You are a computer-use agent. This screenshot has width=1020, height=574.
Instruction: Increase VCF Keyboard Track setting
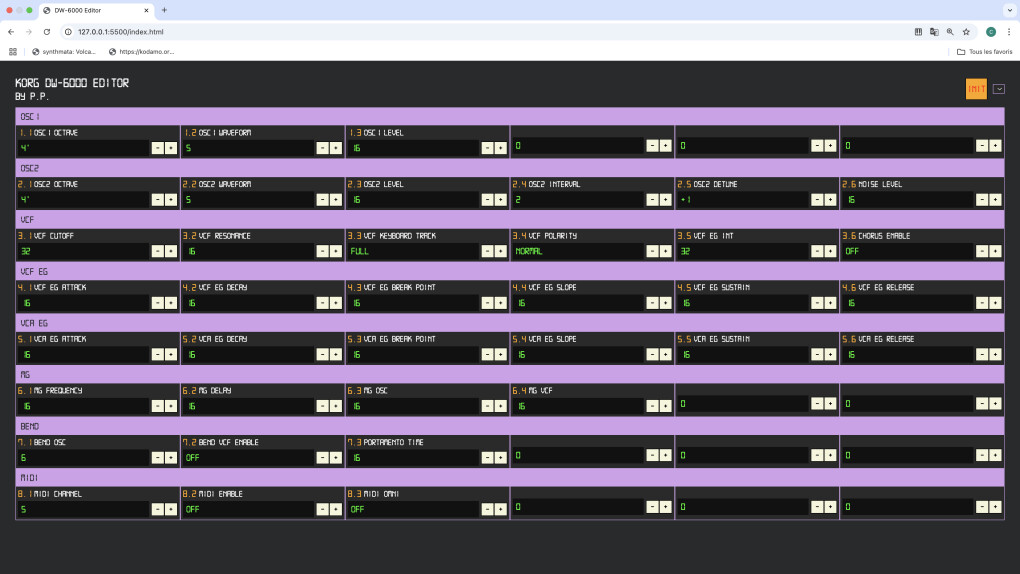click(501, 251)
